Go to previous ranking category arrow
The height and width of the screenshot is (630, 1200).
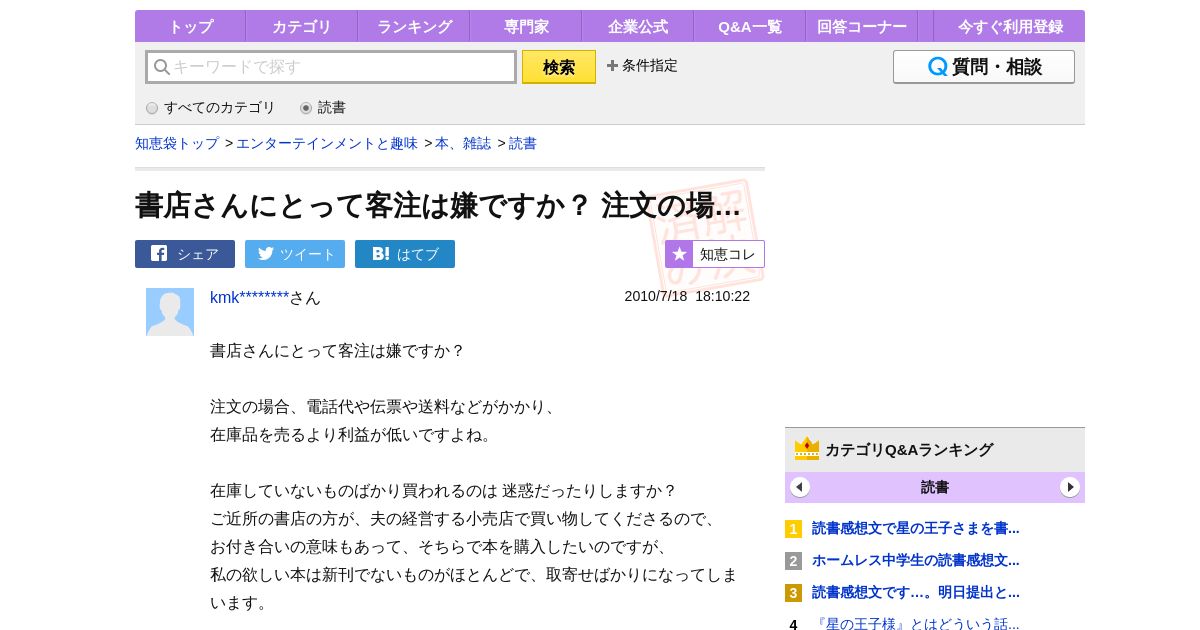[x=800, y=487]
